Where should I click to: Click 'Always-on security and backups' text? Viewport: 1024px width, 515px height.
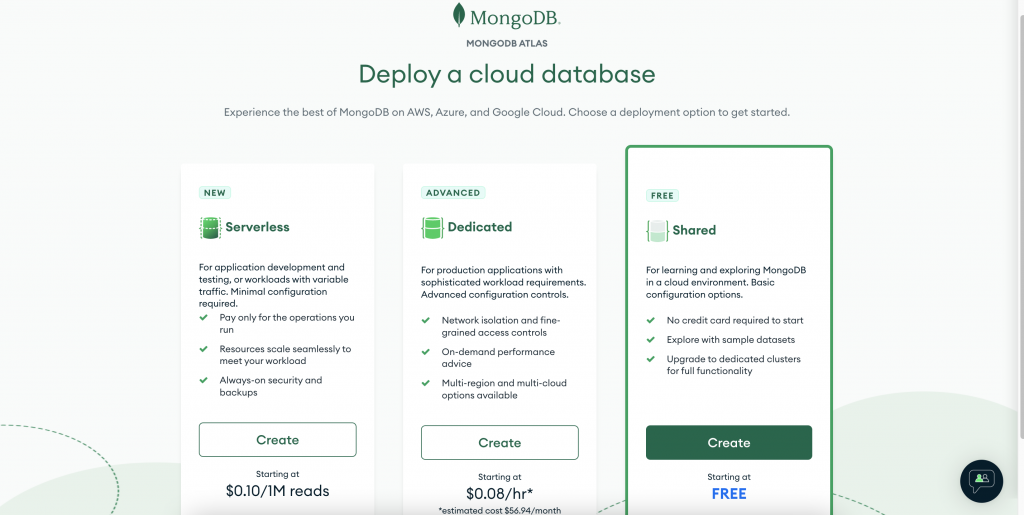(x=270, y=386)
